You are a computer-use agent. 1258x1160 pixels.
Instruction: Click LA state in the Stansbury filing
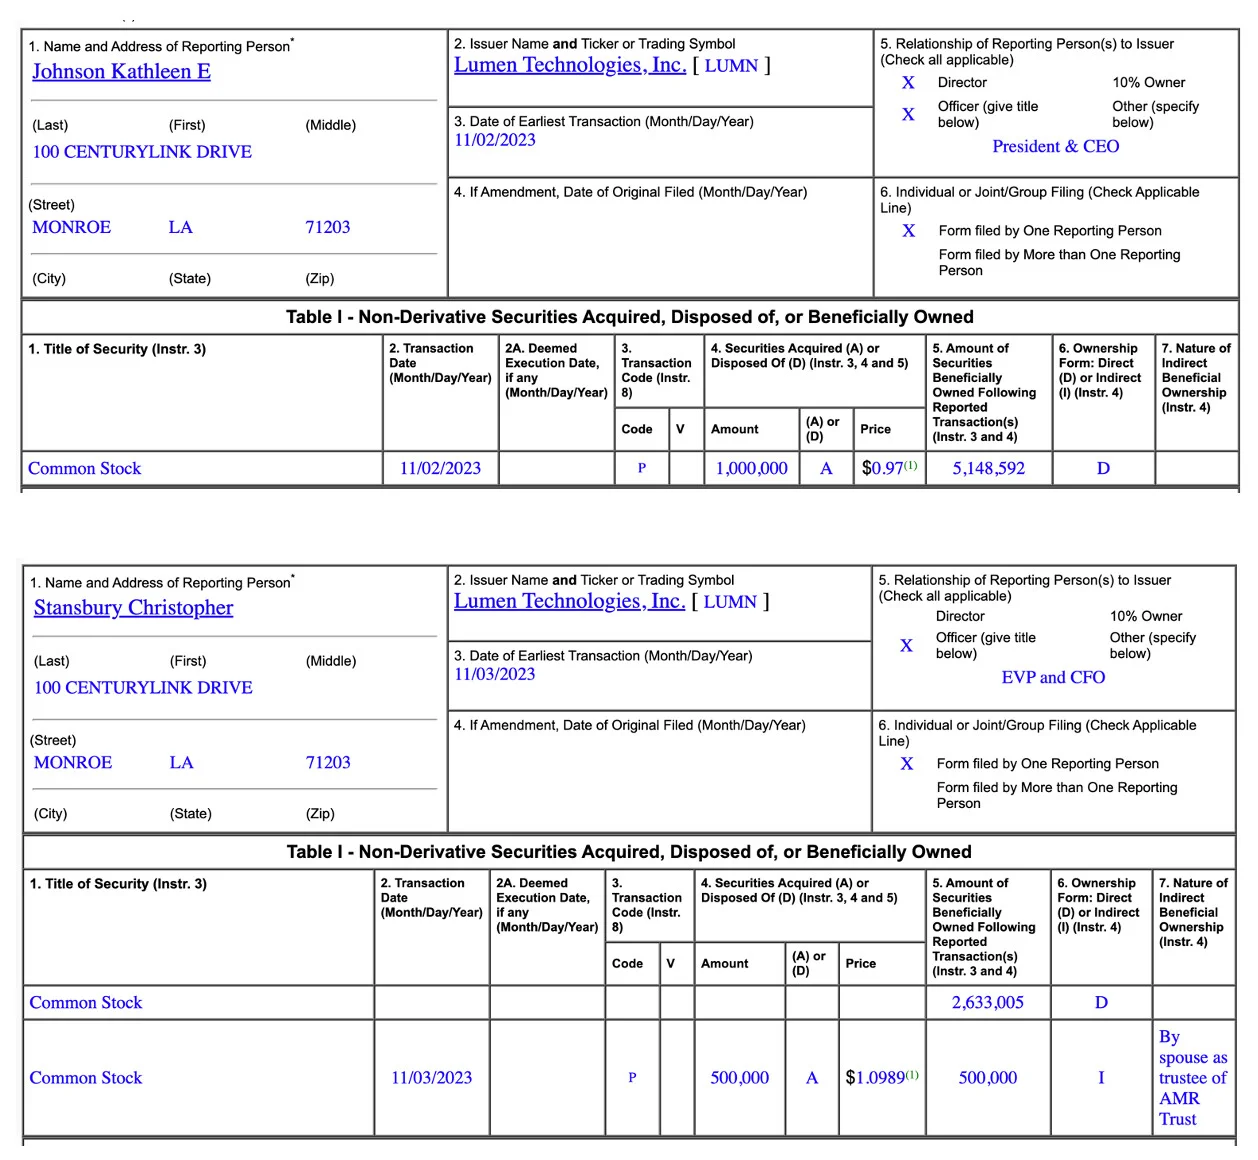point(181,762)
